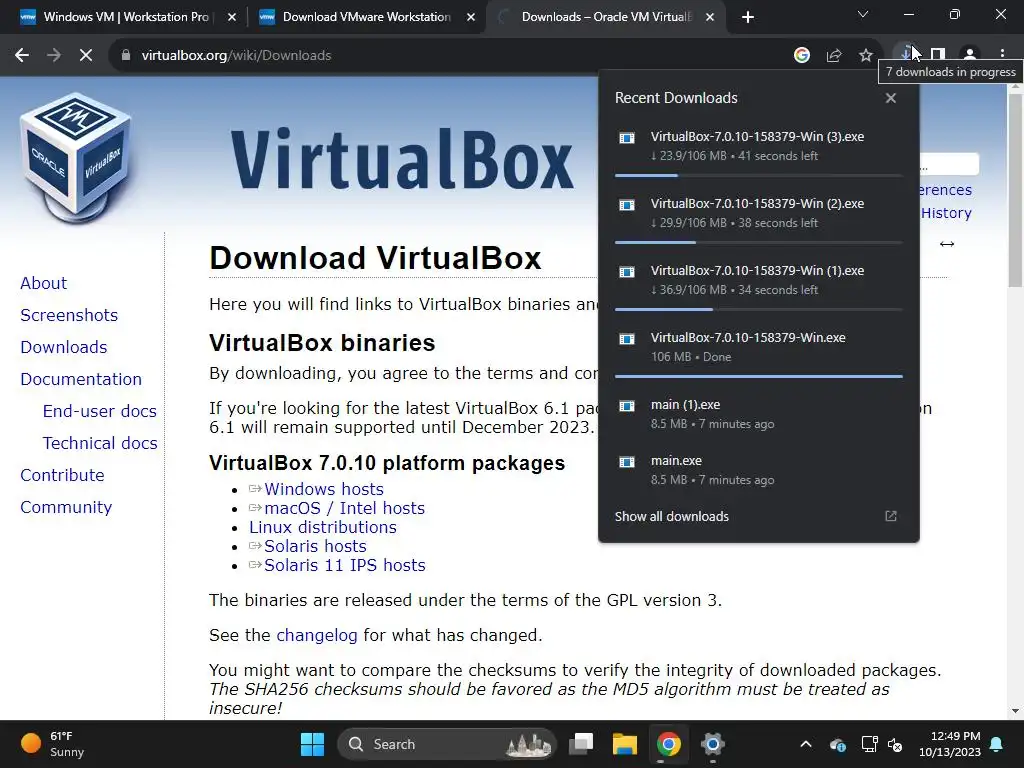Open the Screenshots sidebar link
The height and width of the screenshot is (768, 1024).
pos(69,315)
